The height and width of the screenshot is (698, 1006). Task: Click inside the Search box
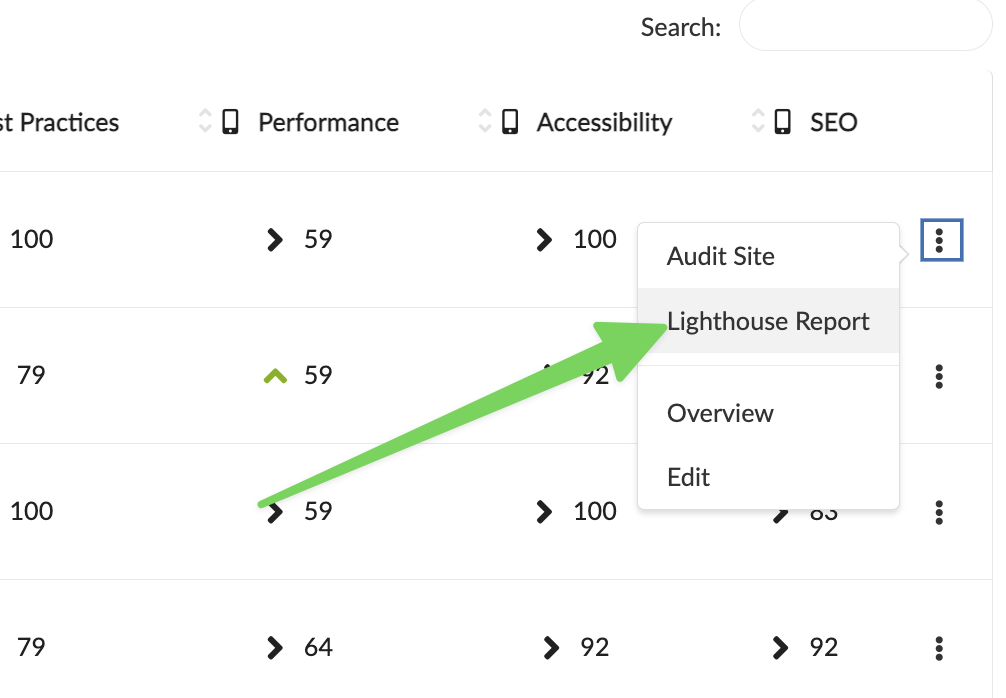tap(865, 26)
